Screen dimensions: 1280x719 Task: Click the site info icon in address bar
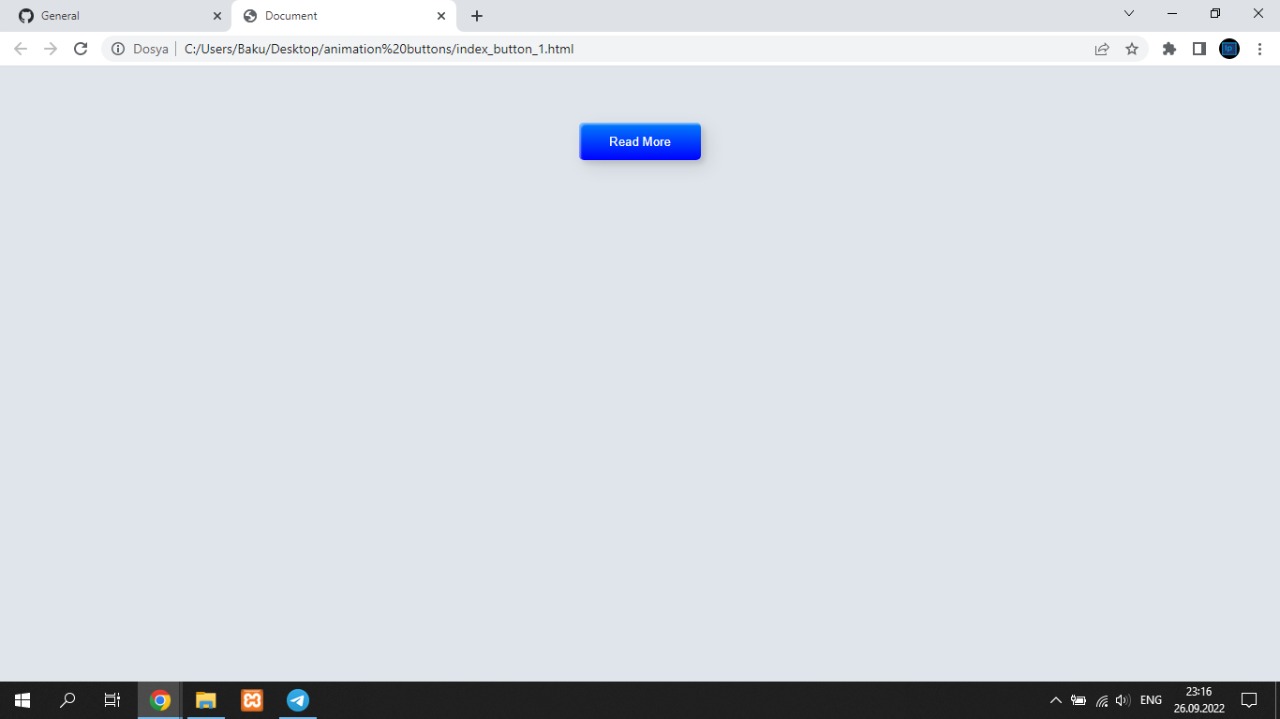point(118,48)
